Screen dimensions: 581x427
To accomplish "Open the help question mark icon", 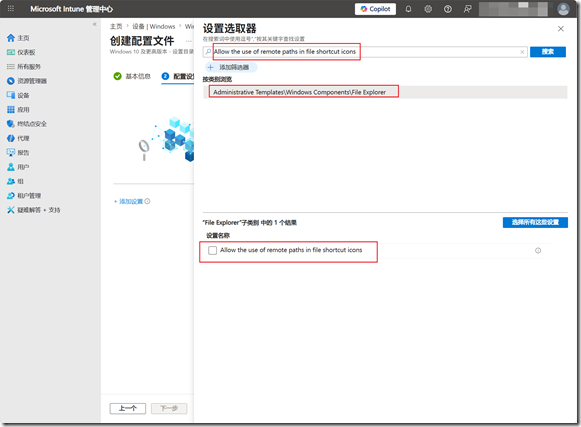I will point(448,9).
